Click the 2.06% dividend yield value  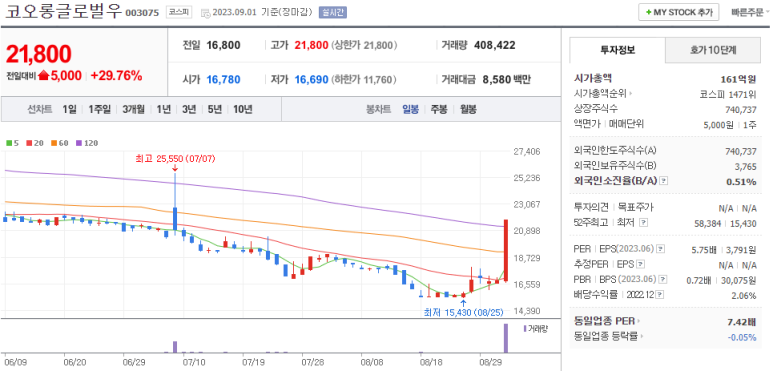[743, 296]
